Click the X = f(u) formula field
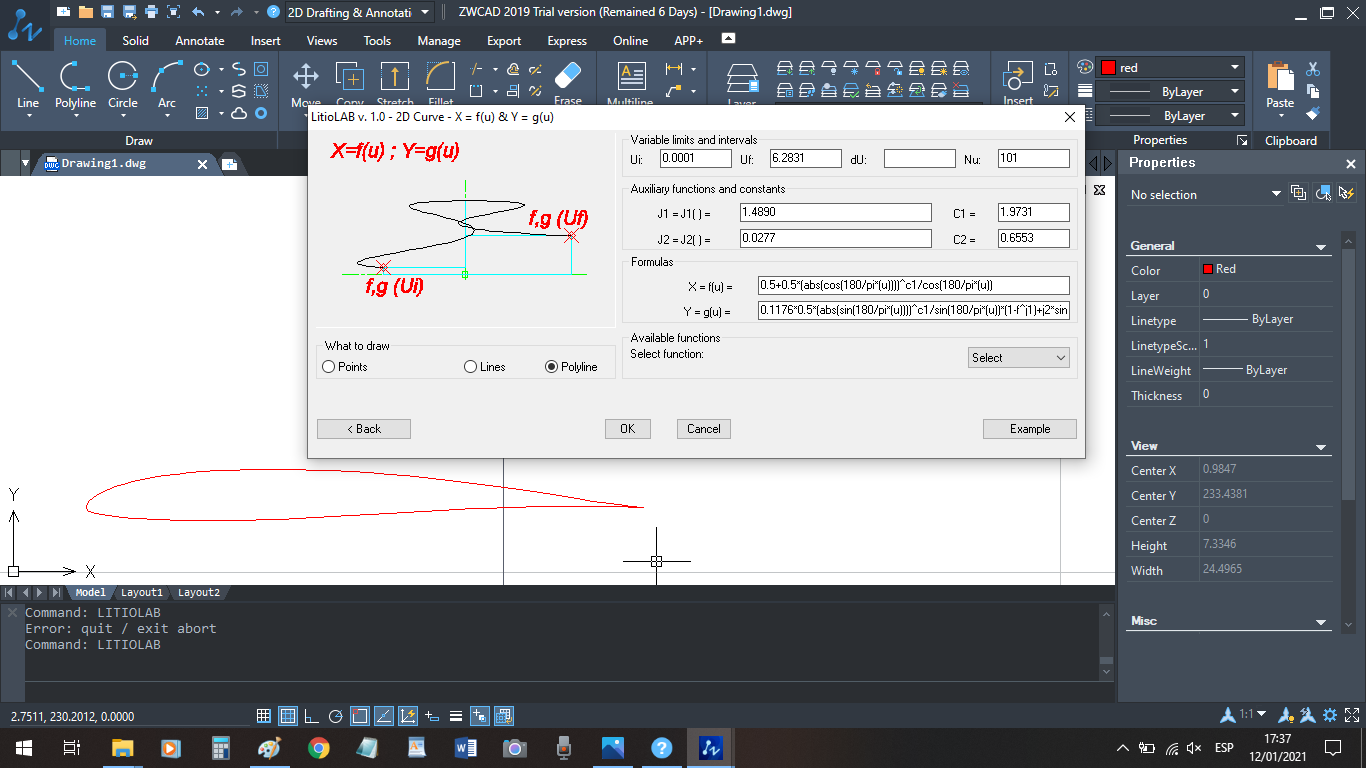Image resolution: width=1366 pixels, height=768 pixels. click(x=914, y=285)
